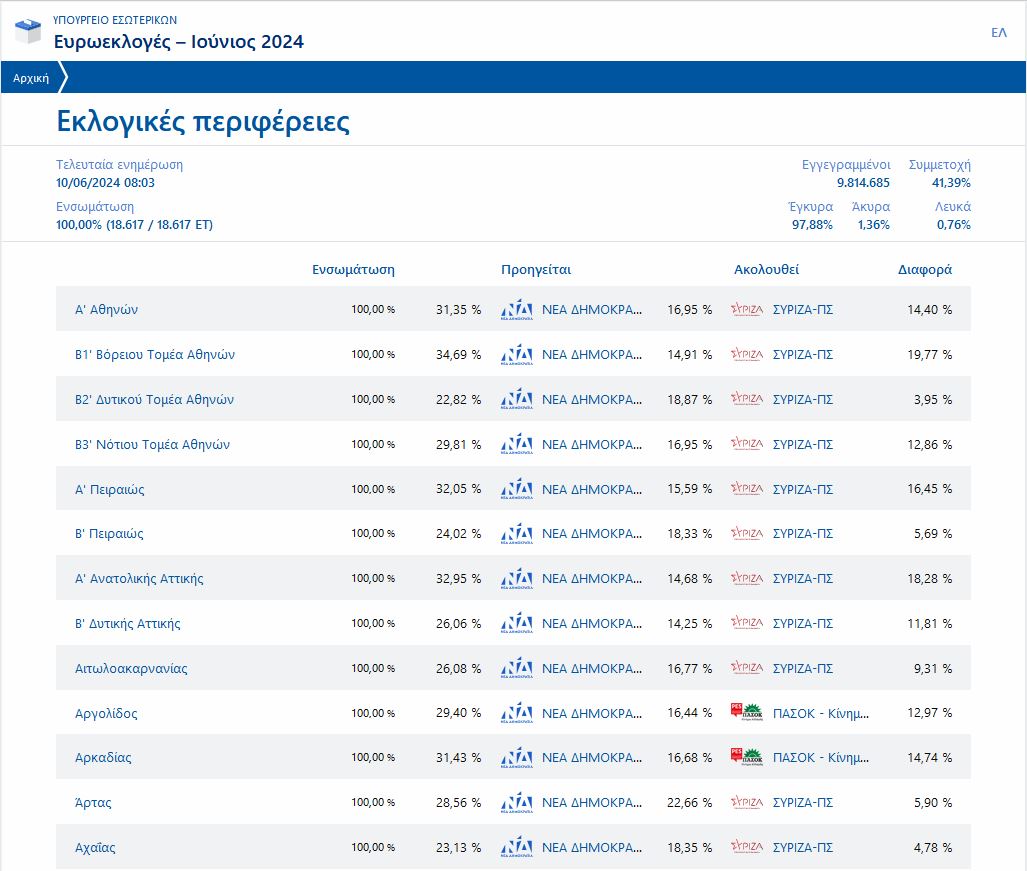Viewport: 1027px width, 871px height.
Task: Sort by the Διαφορά column header
Action: 924,270
